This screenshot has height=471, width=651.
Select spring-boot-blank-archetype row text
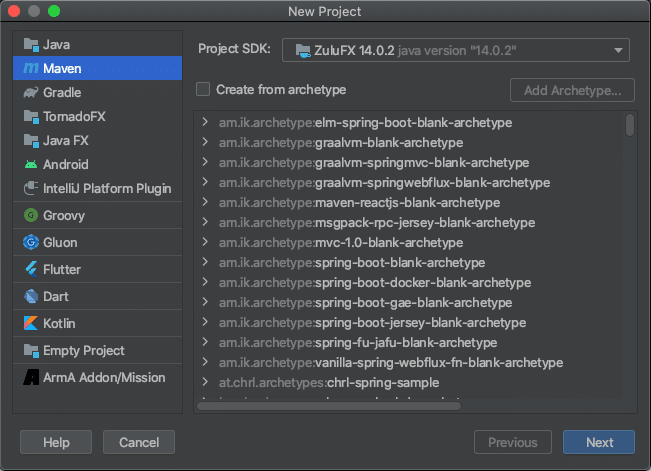352,262
